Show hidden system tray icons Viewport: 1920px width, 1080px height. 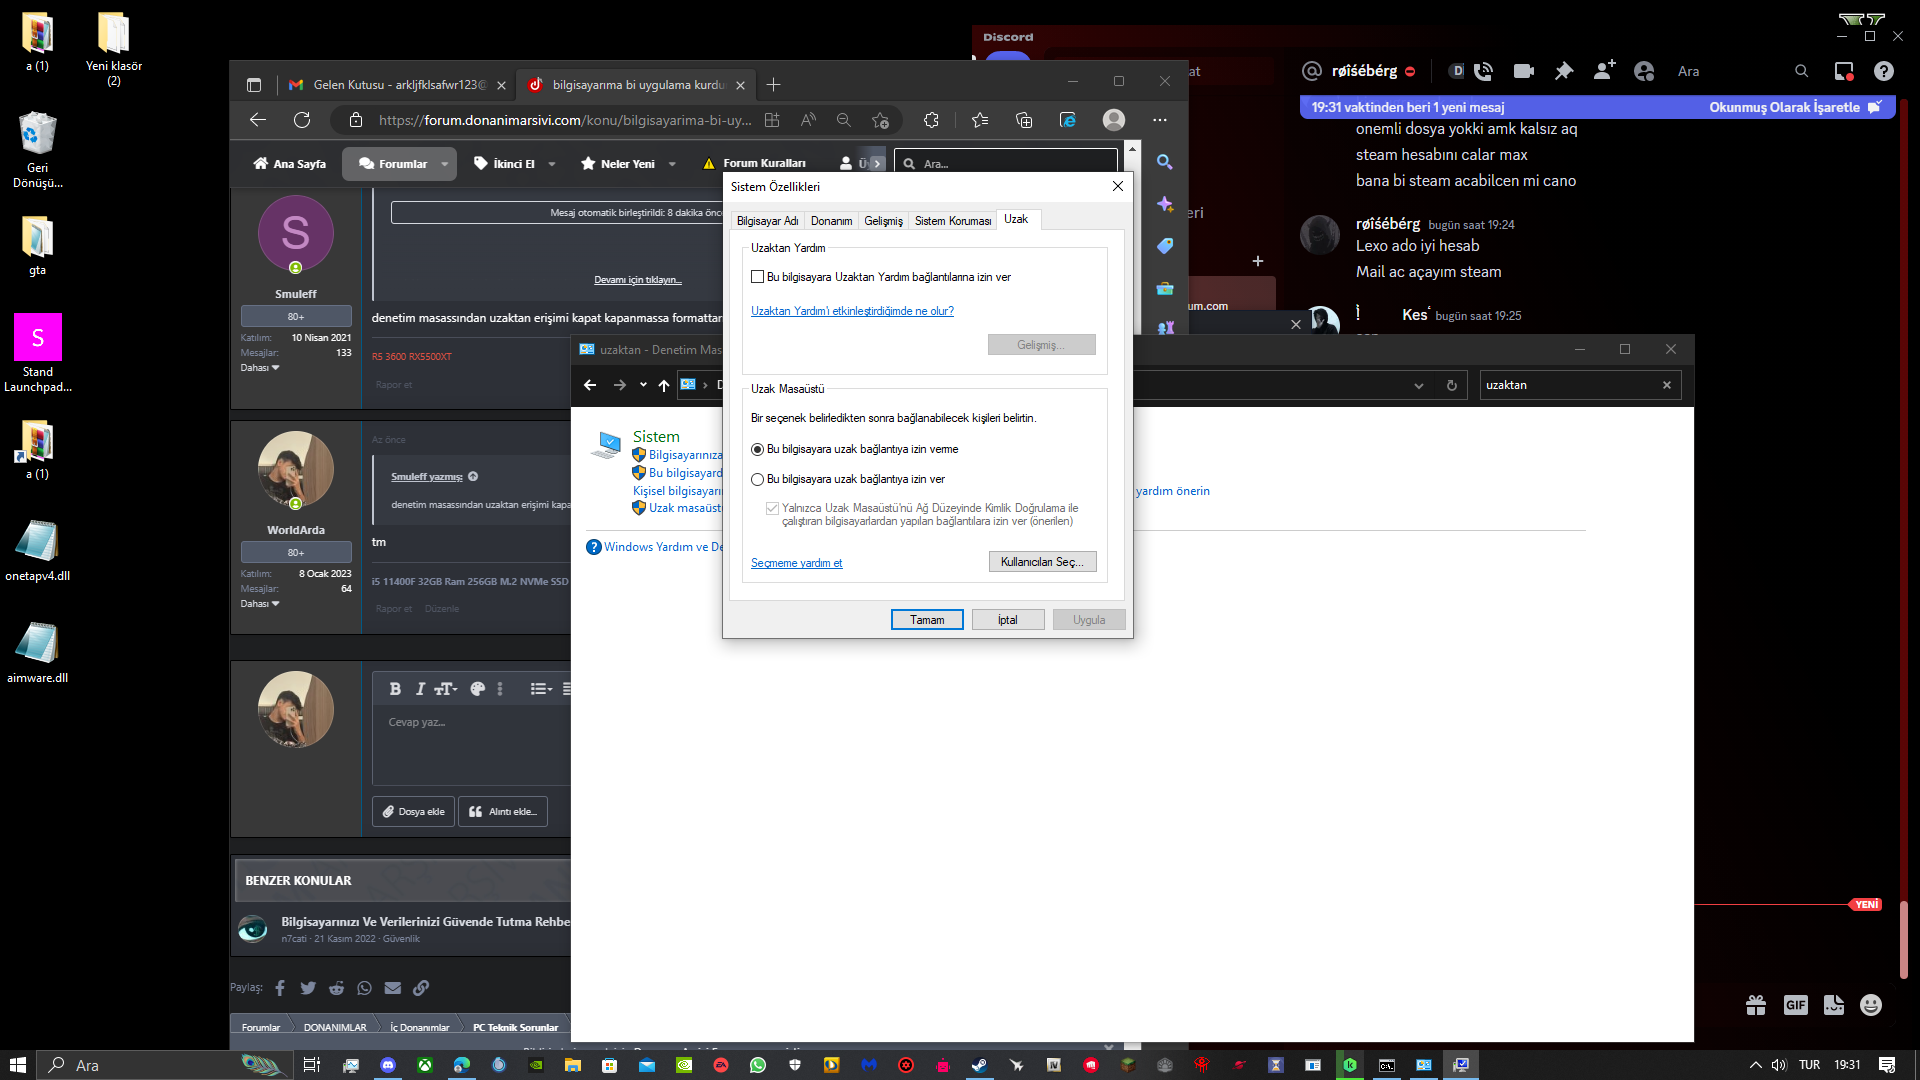[1755, 1065]
